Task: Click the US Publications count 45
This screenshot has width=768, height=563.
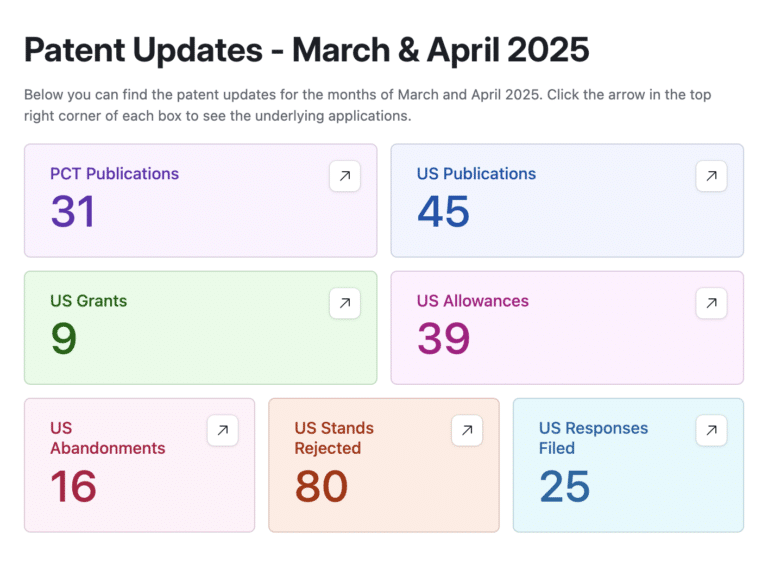Action: click(x=443, y=212)
